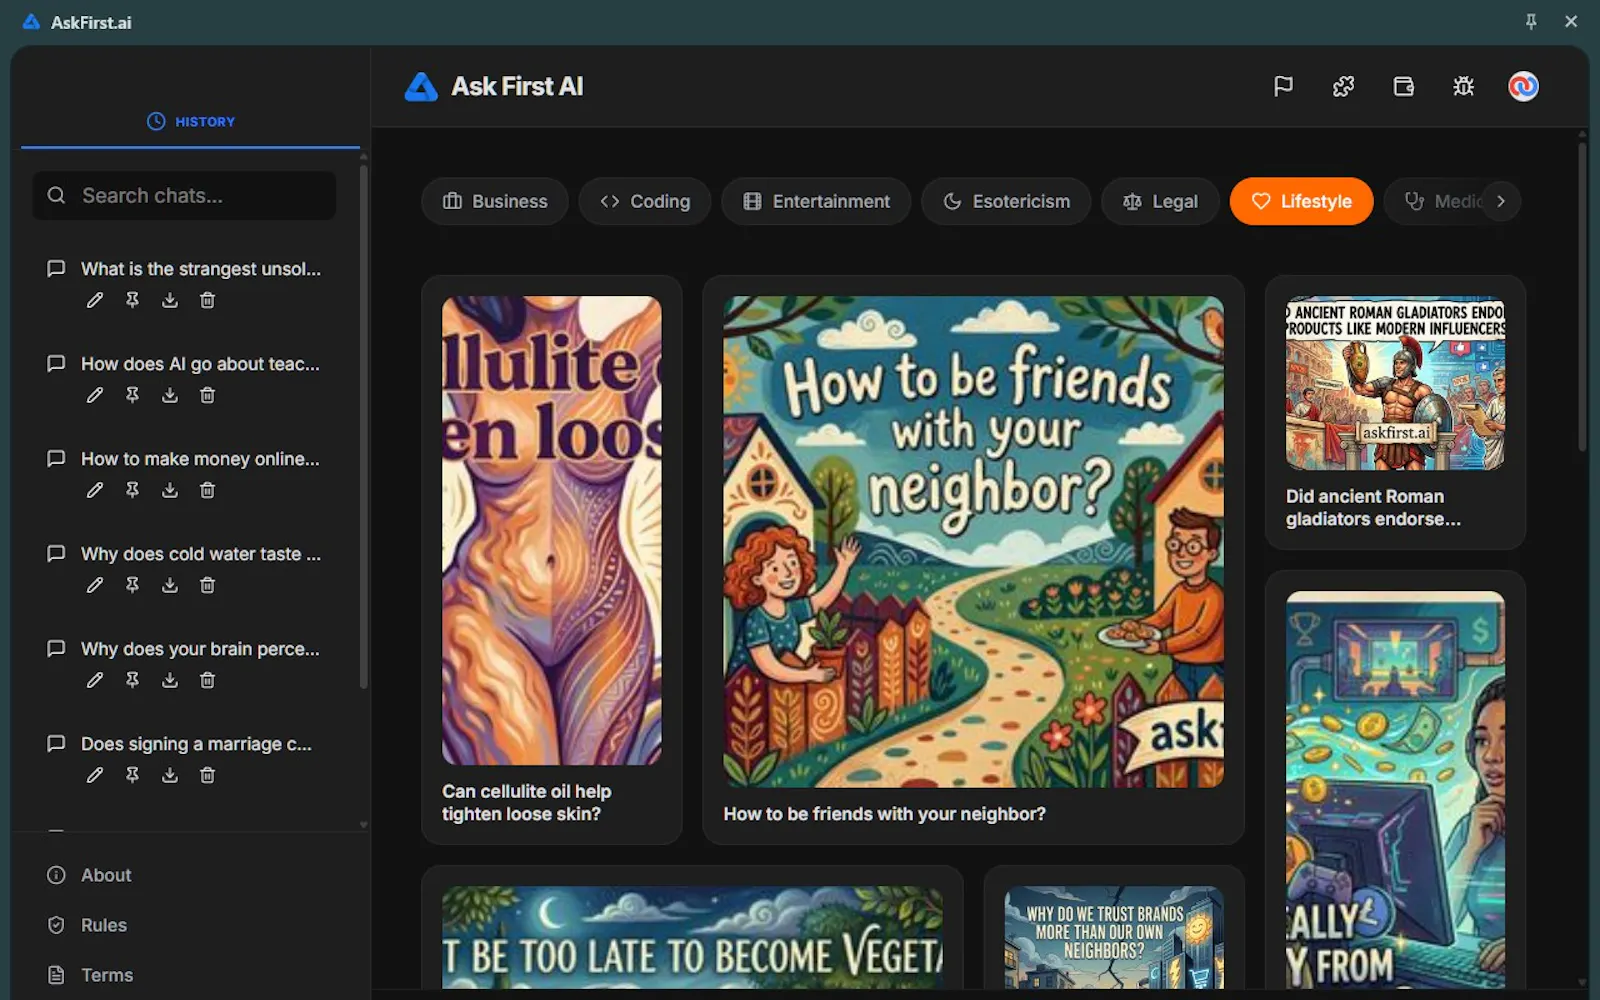Rename the 'Why does your brain perce...' chat
The height and width of the screenshot is (1000, 1600).
coord(94,680)
